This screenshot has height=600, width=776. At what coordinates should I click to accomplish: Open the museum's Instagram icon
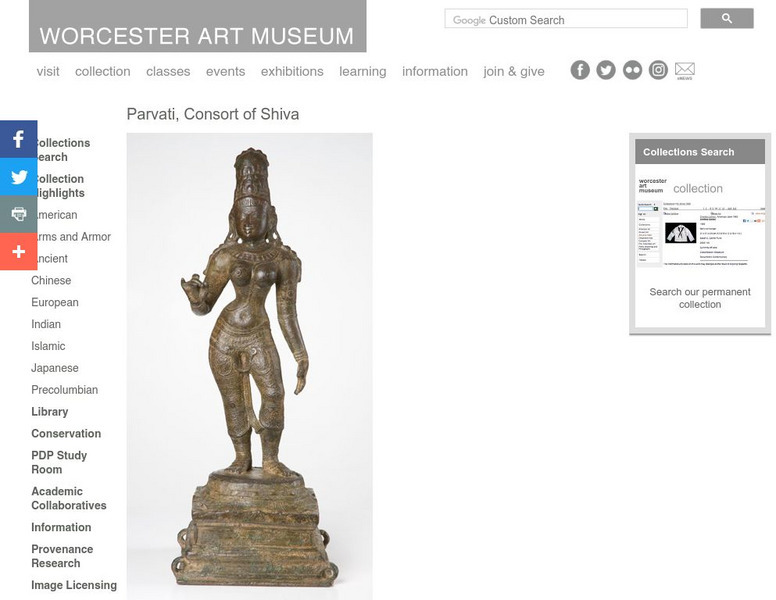click(658, 70)
